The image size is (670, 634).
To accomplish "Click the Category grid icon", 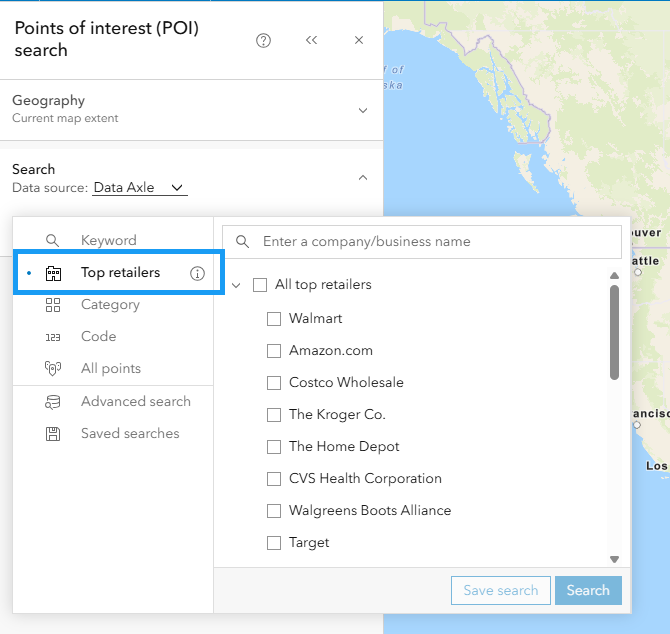I will click(x=53, y=305).
